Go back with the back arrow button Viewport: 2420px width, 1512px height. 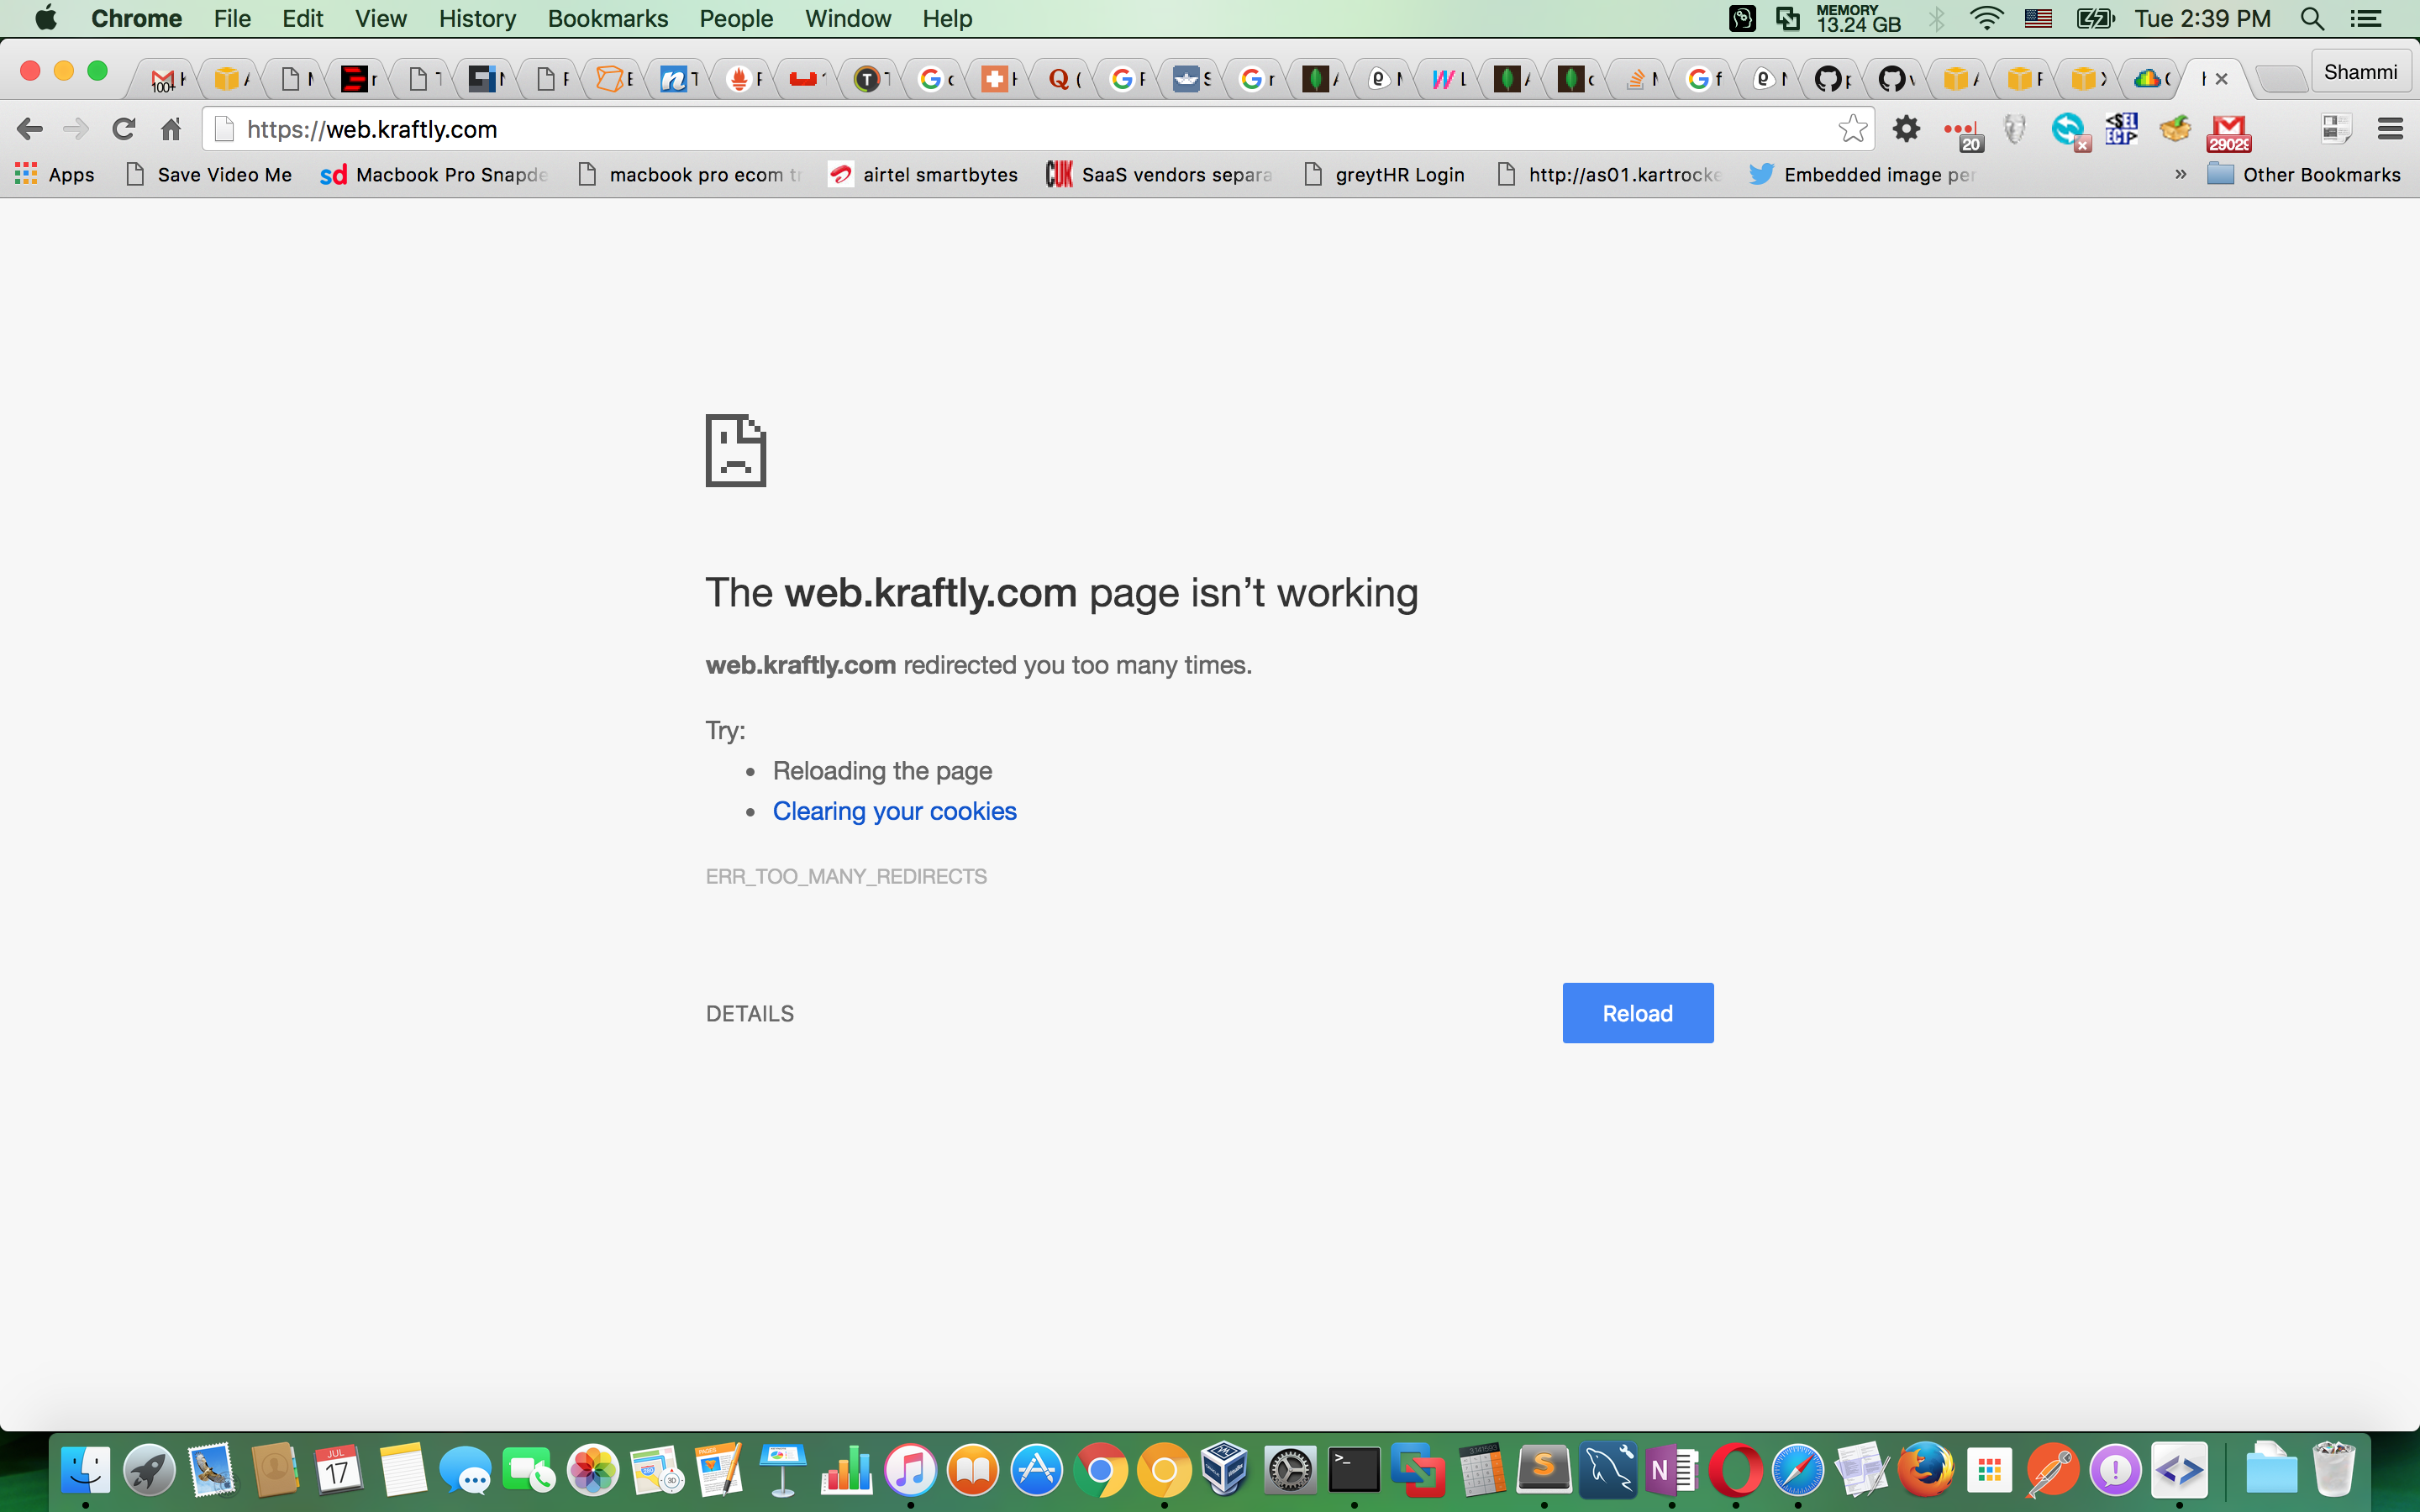pos(30,129)
